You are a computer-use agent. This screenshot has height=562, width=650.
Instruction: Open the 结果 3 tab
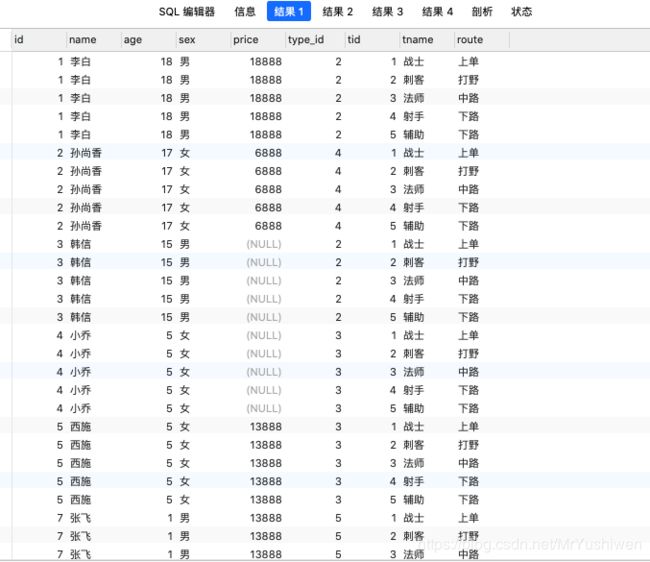pos(387,12)
